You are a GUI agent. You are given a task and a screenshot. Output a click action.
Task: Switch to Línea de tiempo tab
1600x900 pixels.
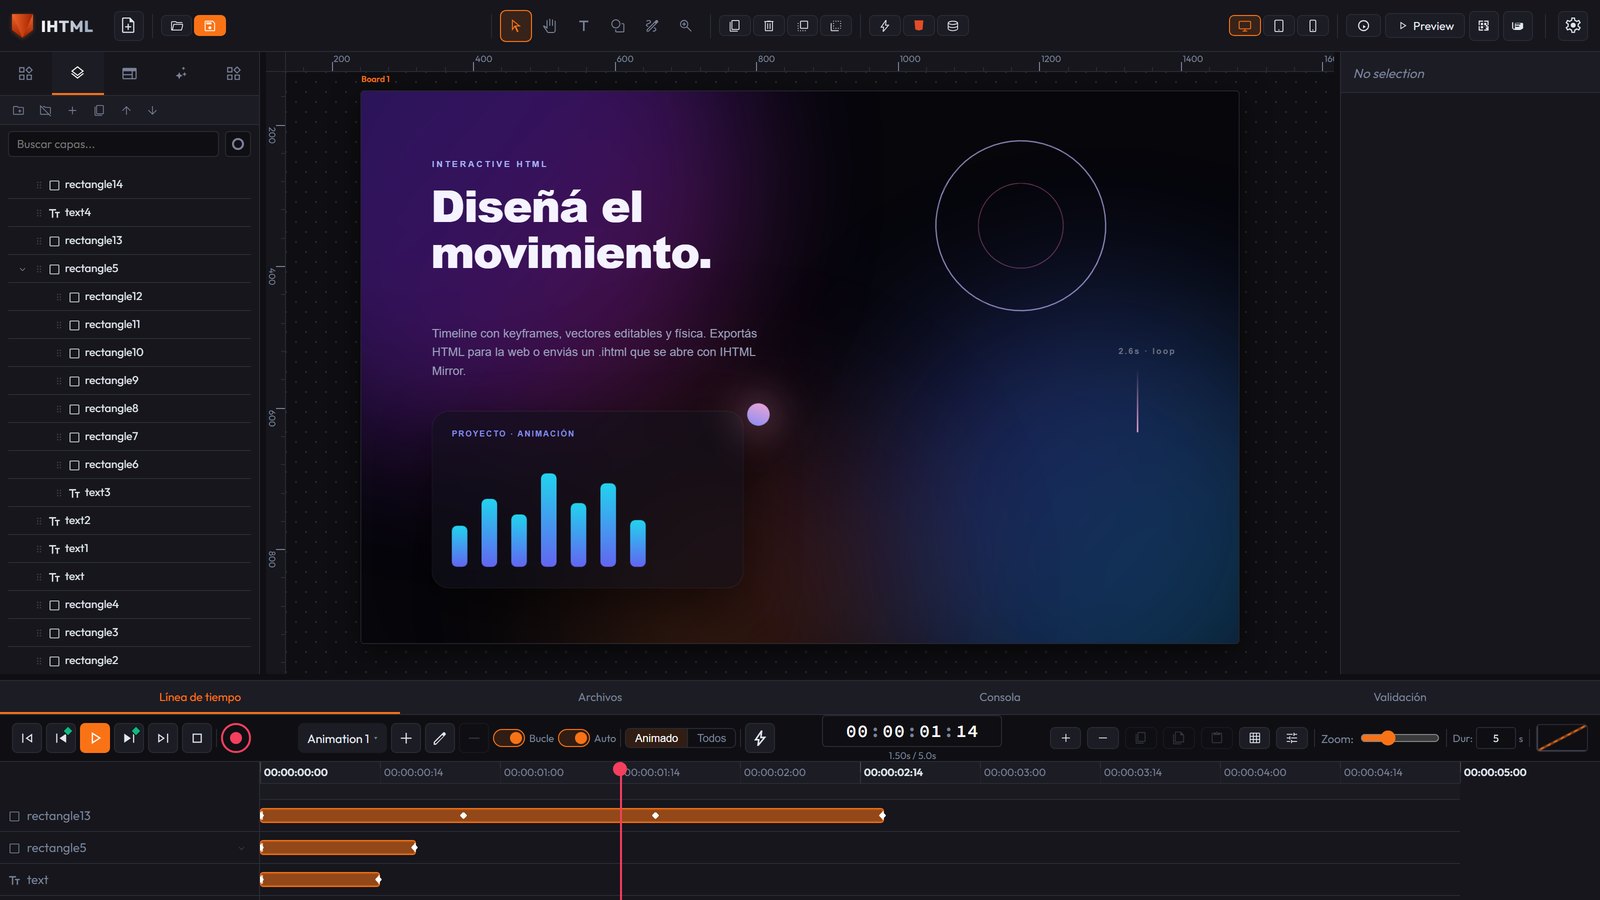pos(200,697)
